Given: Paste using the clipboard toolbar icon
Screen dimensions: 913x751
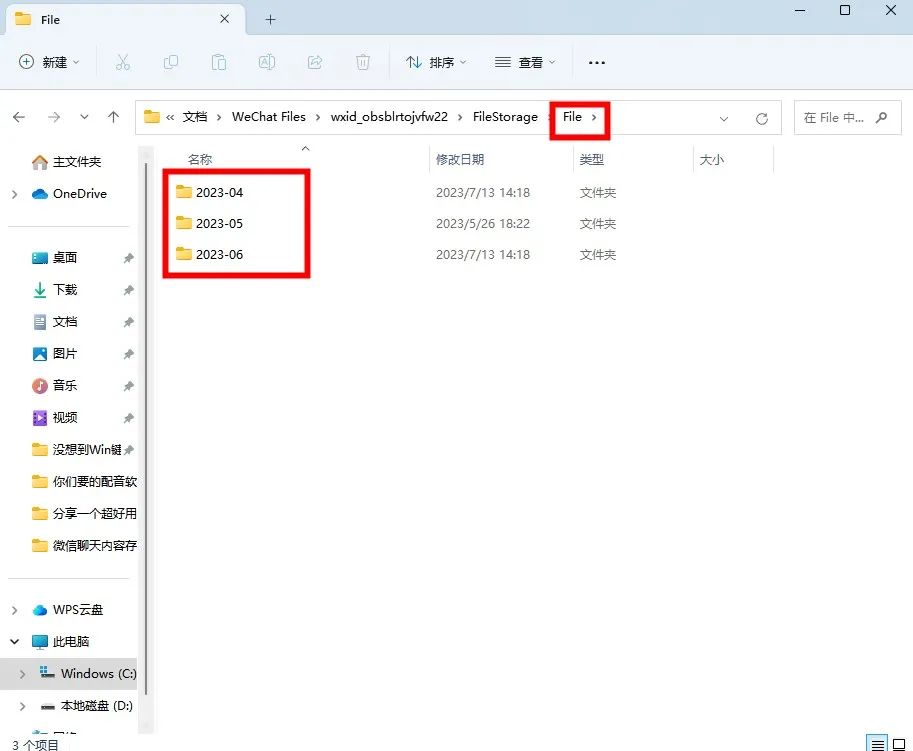Looking at the screenshot, I should point(219,62).
